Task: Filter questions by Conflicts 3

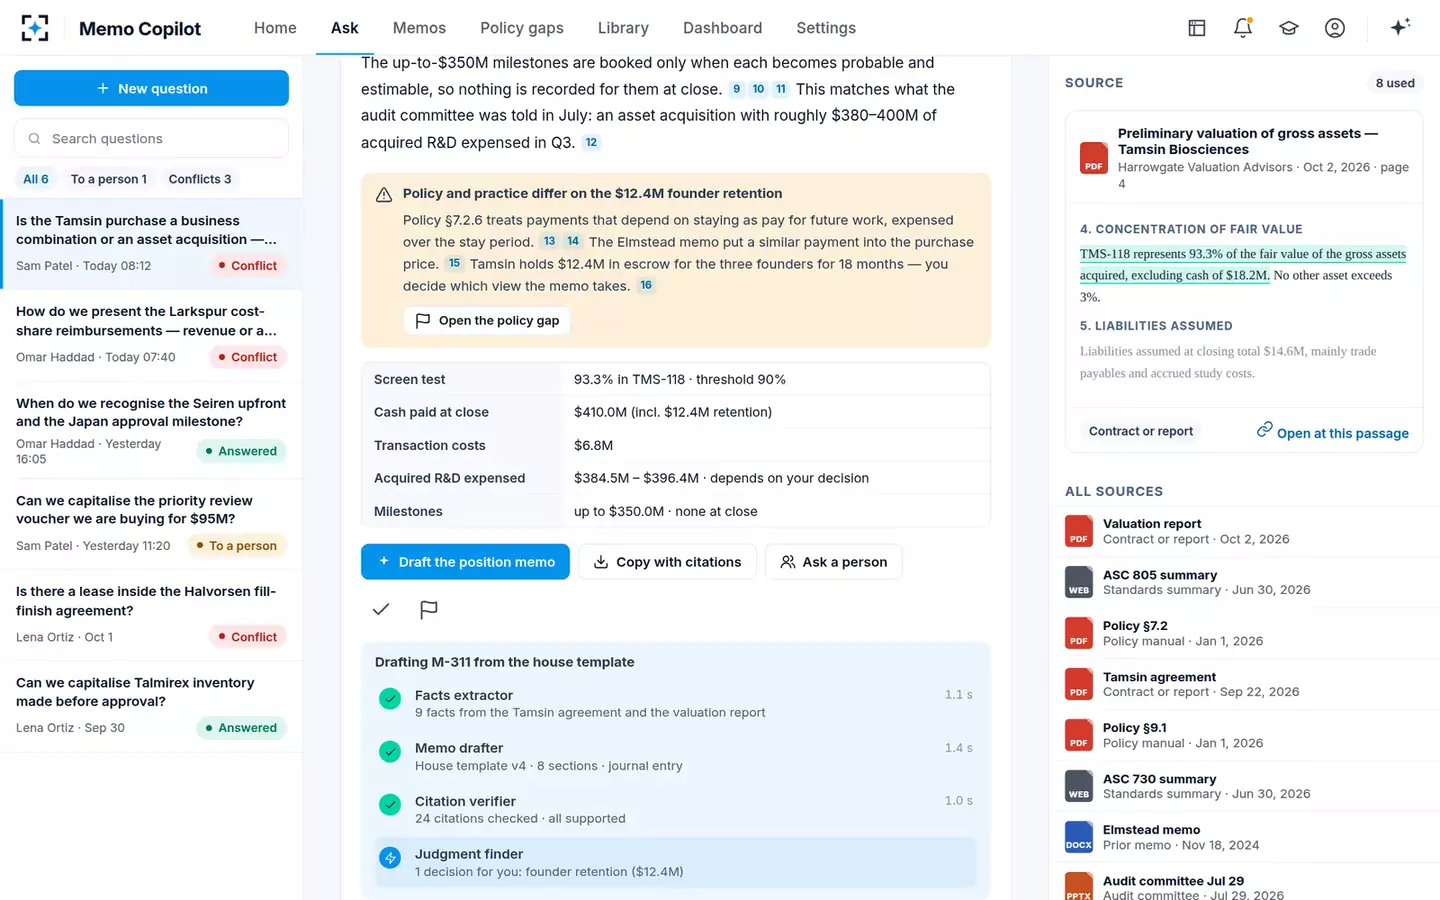Action: pyautogui.click(x=200, y=179)
